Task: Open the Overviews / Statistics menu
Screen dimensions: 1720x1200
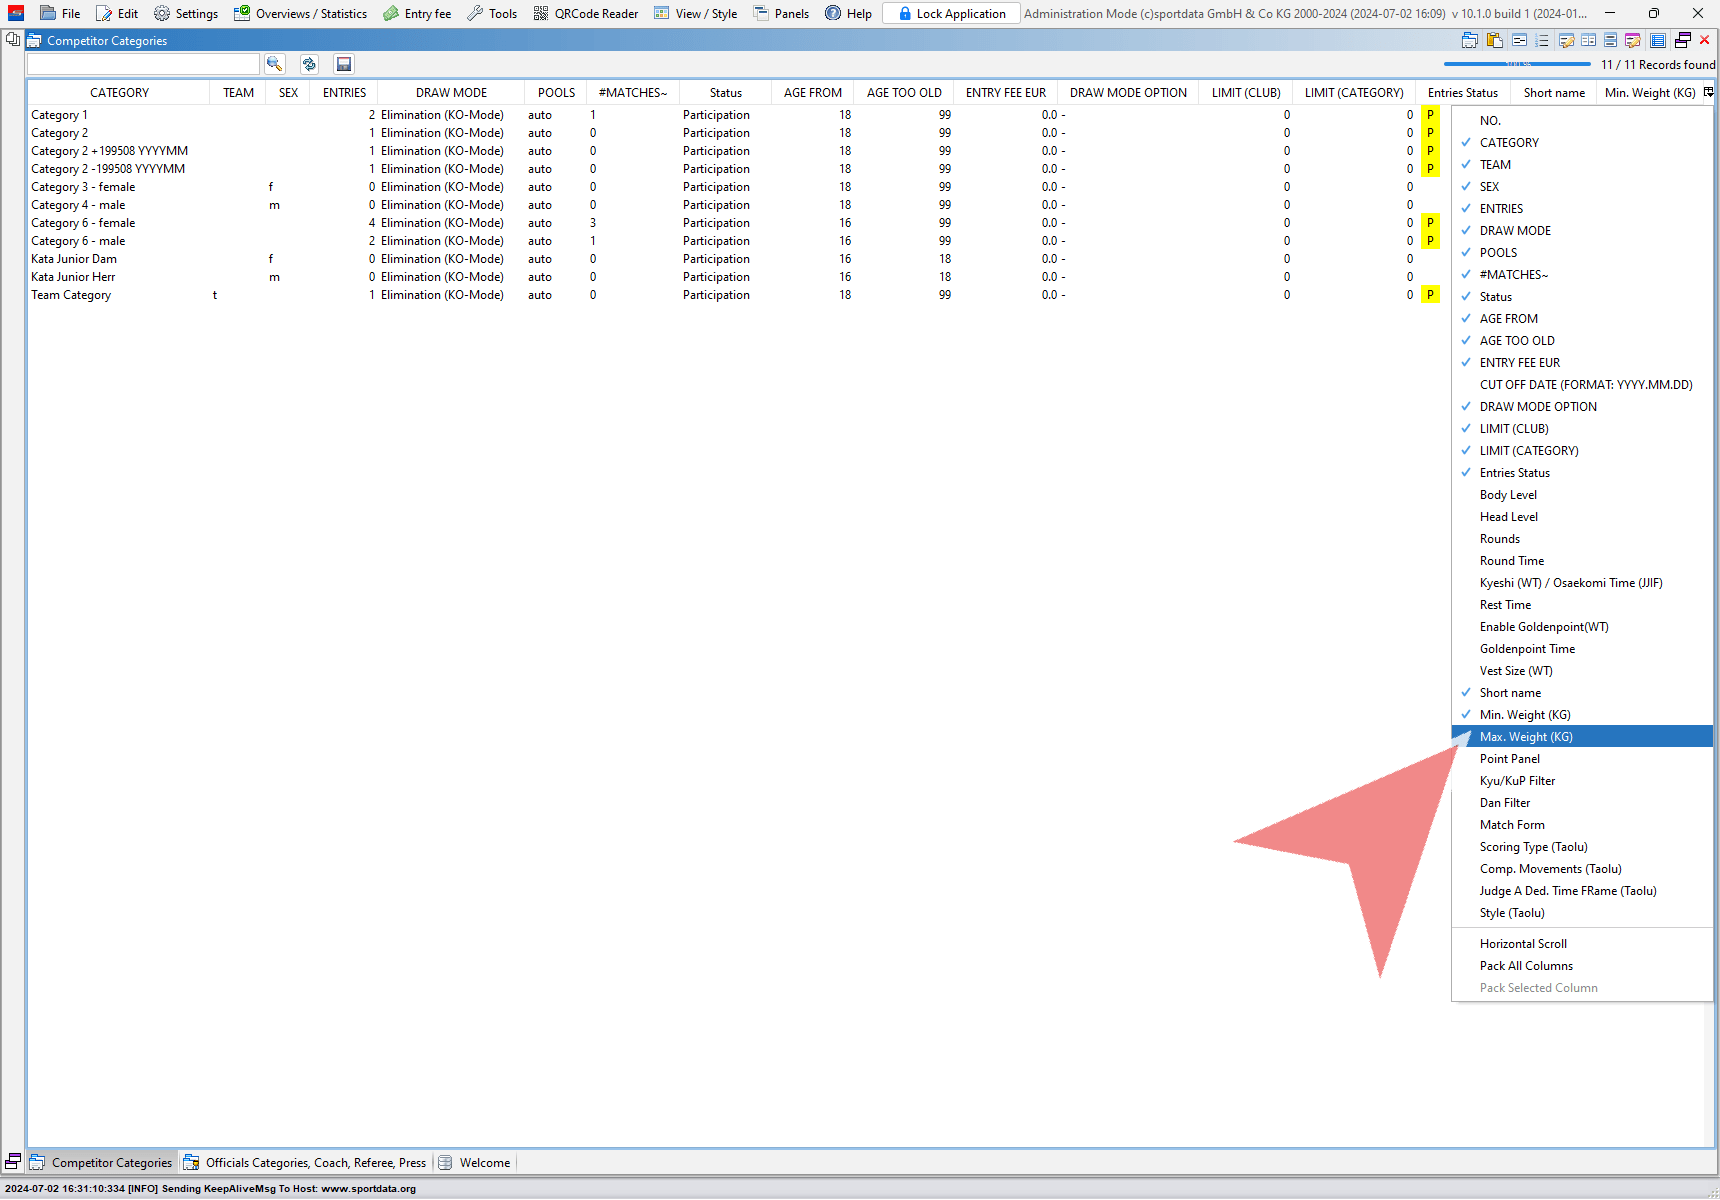Action: tap(300, 14)
